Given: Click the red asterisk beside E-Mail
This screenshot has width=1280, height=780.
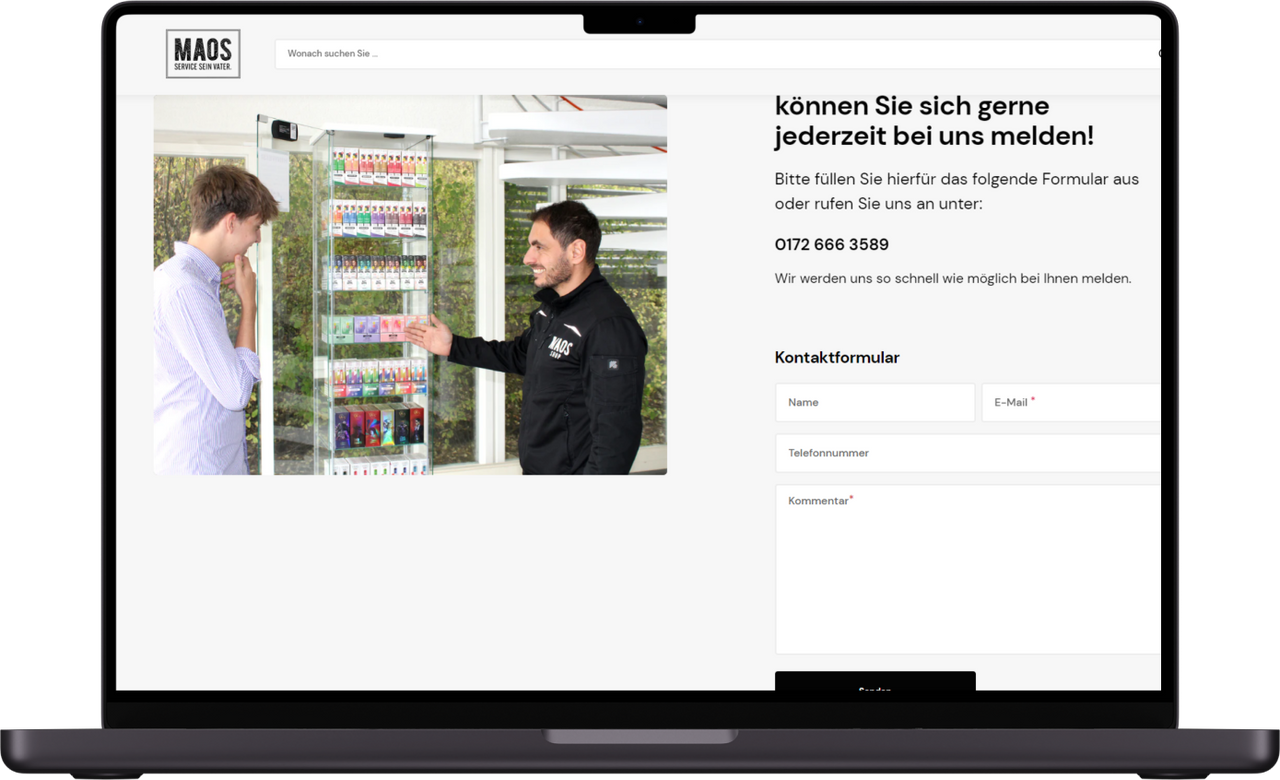Looking at the screenshot, I should click(1033, 399).
